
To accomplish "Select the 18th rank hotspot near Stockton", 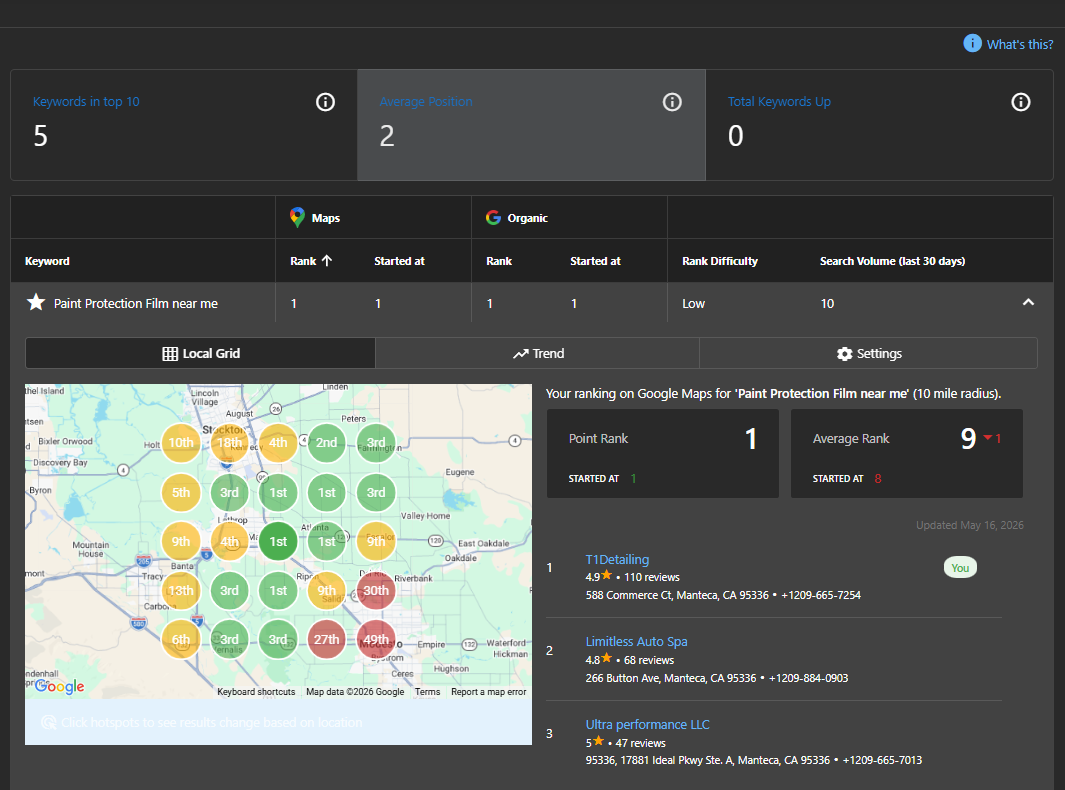I will (x=230, y=443).
